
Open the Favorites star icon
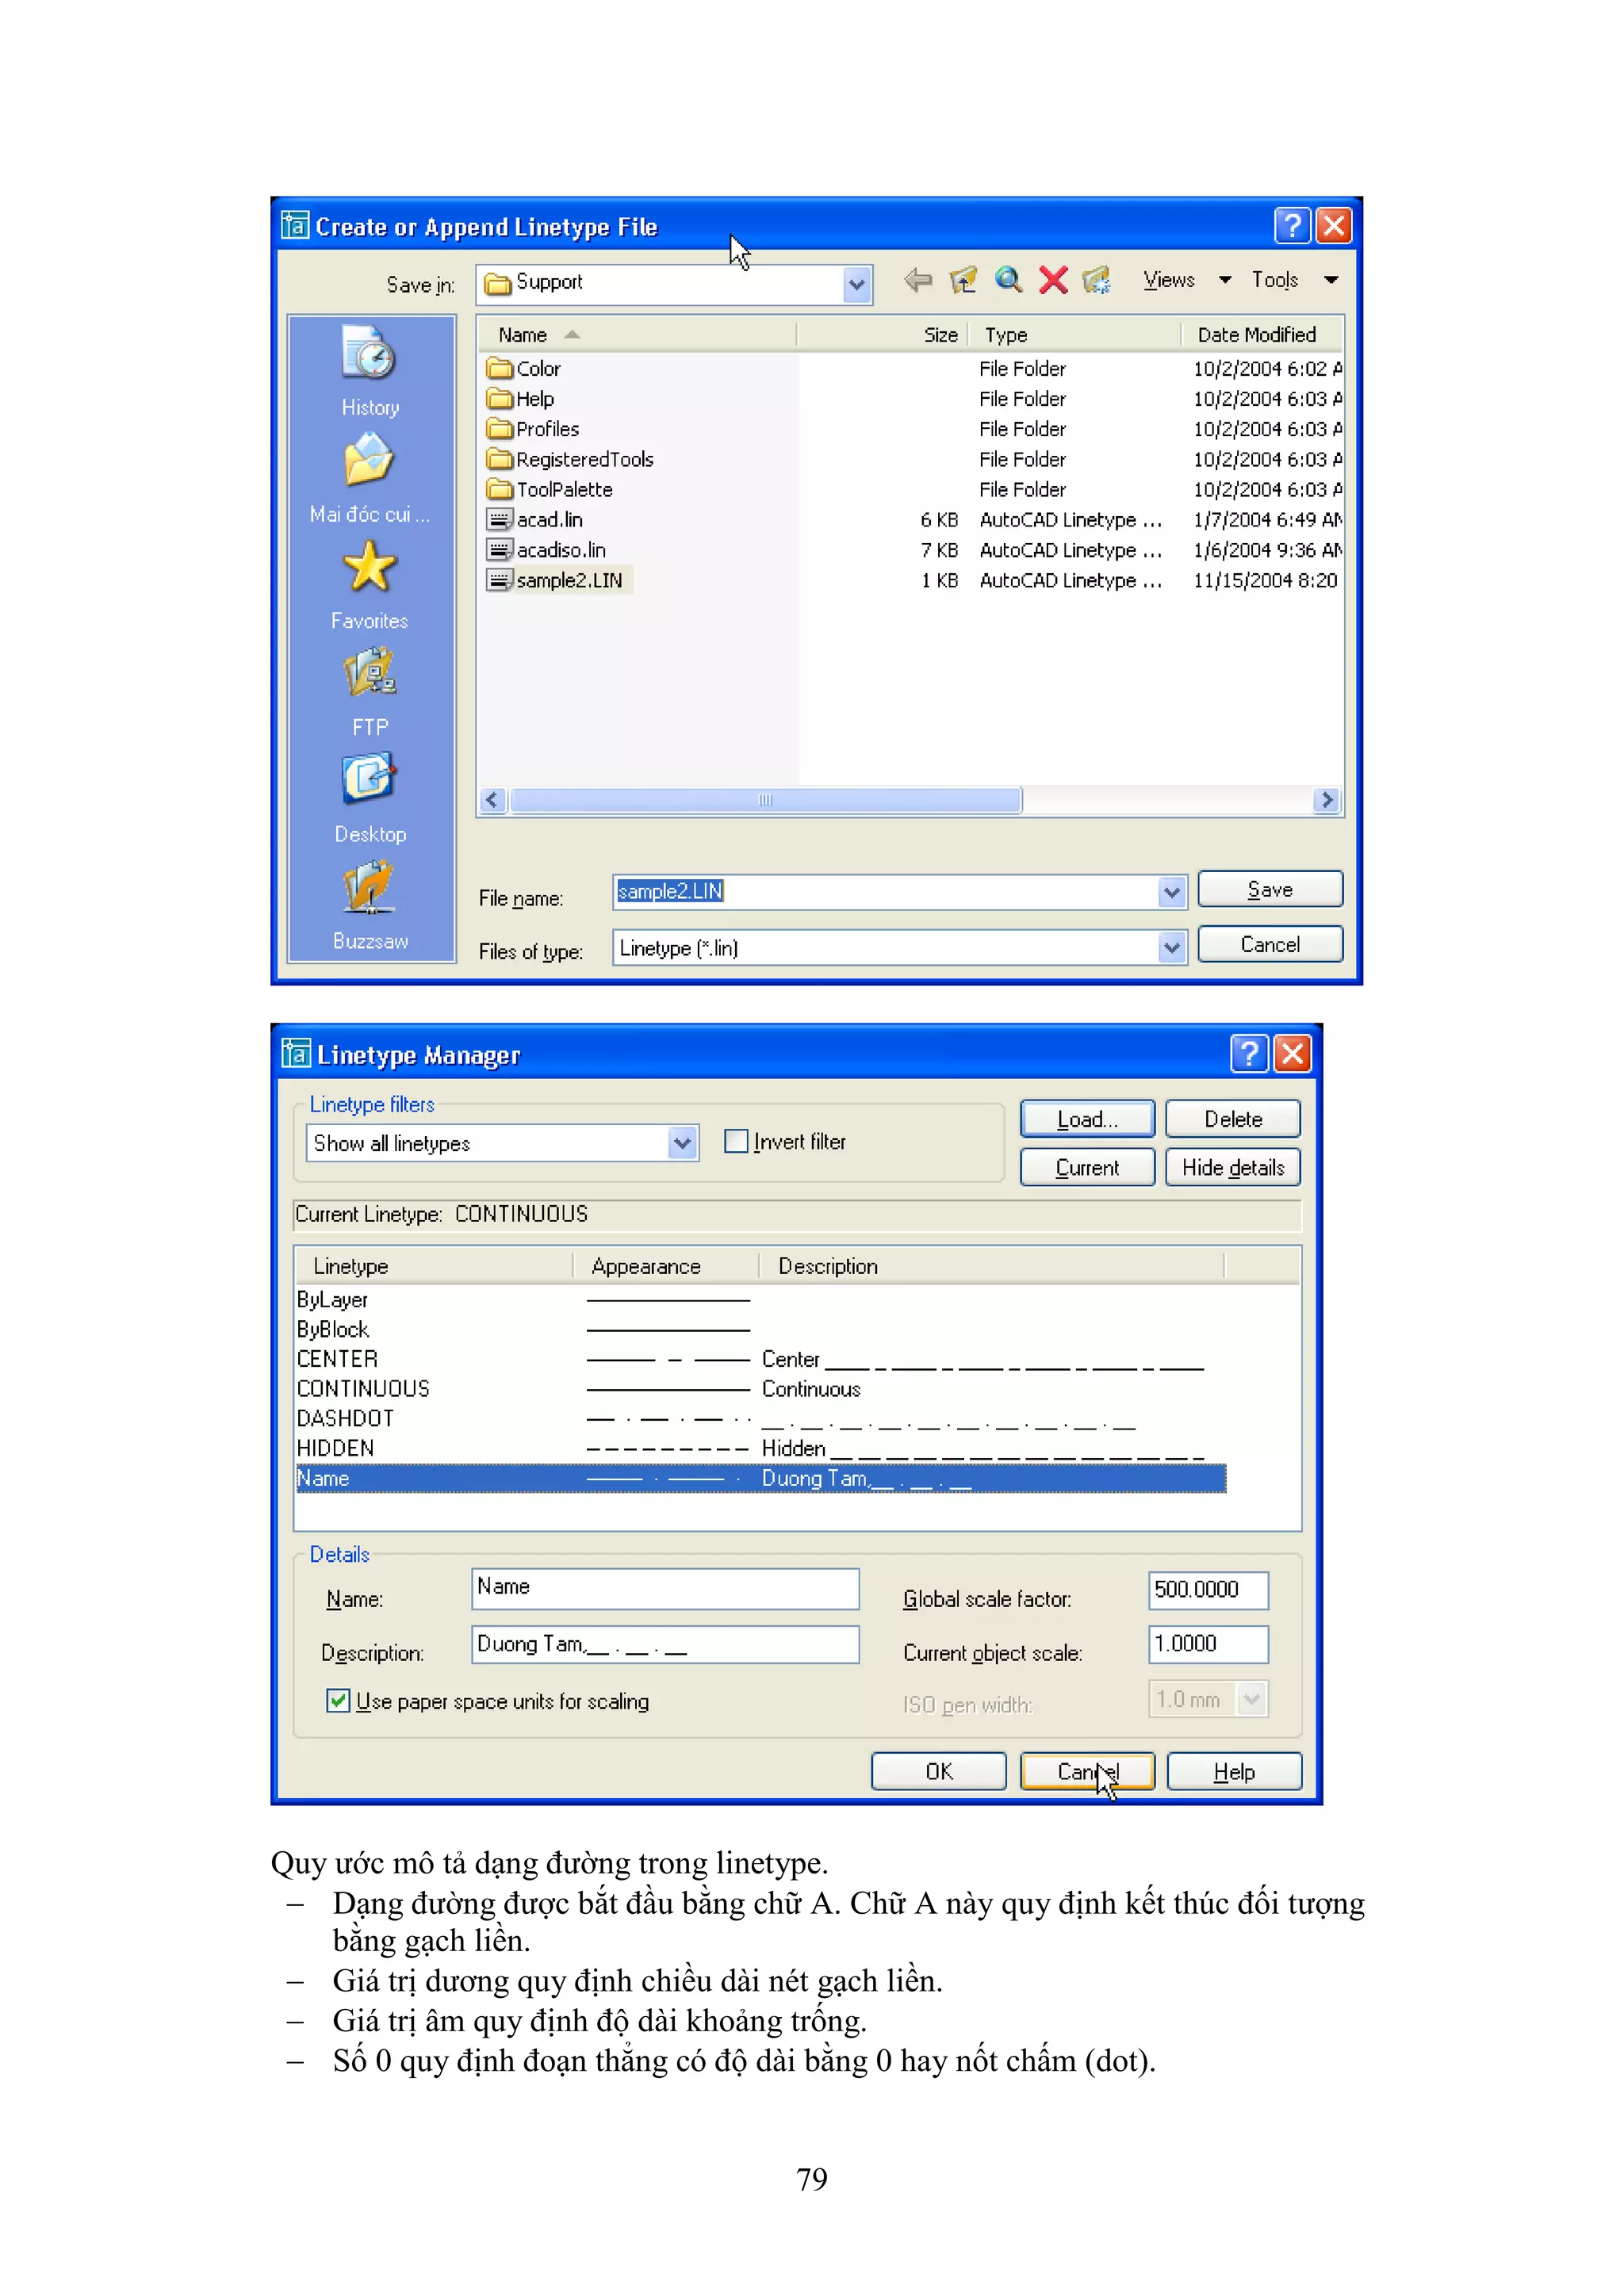[369, 567]
